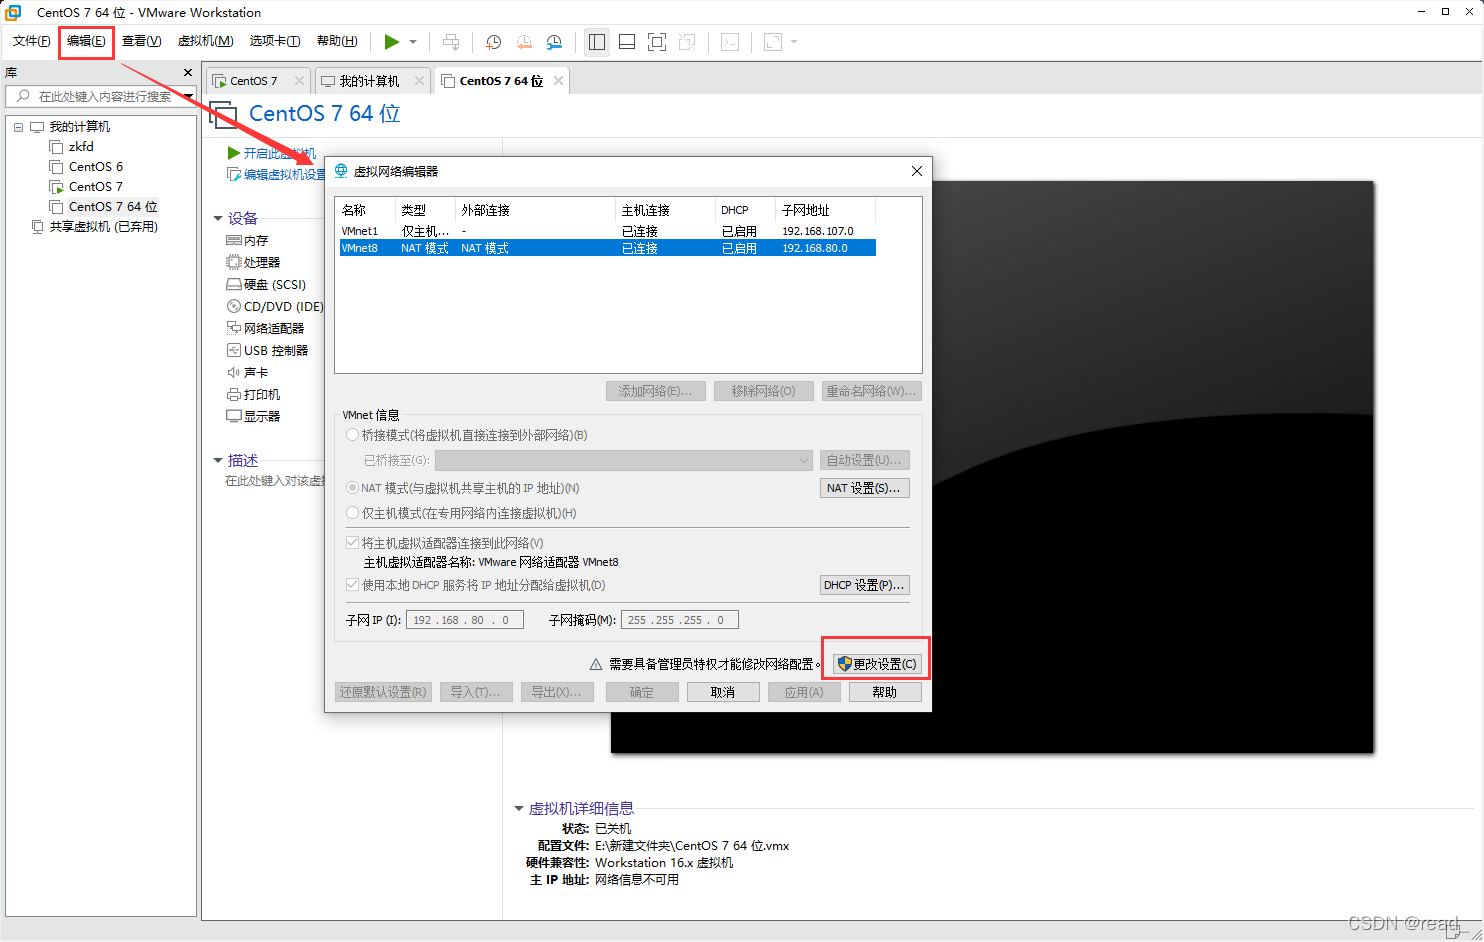Select the VMnet8 NAT row in network list

pyautogui.click(x=608, y=248)
